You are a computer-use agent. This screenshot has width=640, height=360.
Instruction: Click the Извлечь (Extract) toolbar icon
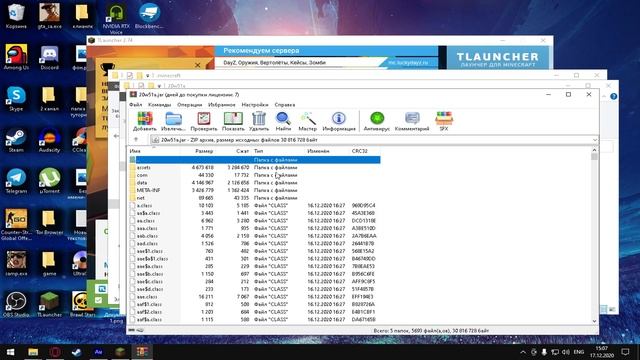coord(173,121)
